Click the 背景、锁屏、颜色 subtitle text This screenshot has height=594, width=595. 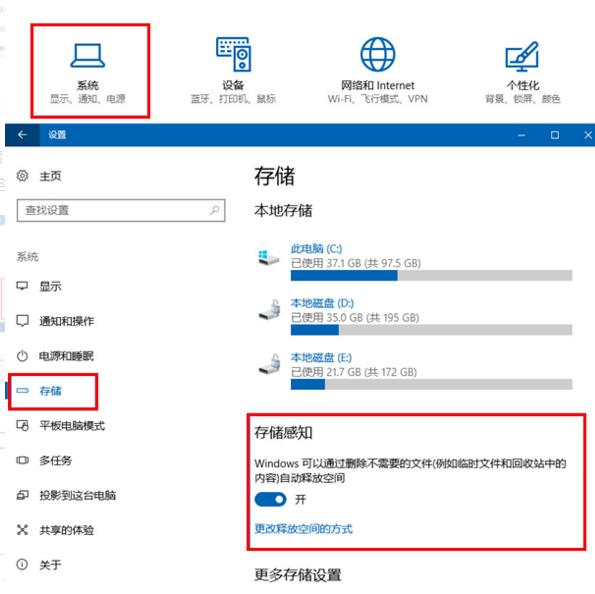coord(523,99)
